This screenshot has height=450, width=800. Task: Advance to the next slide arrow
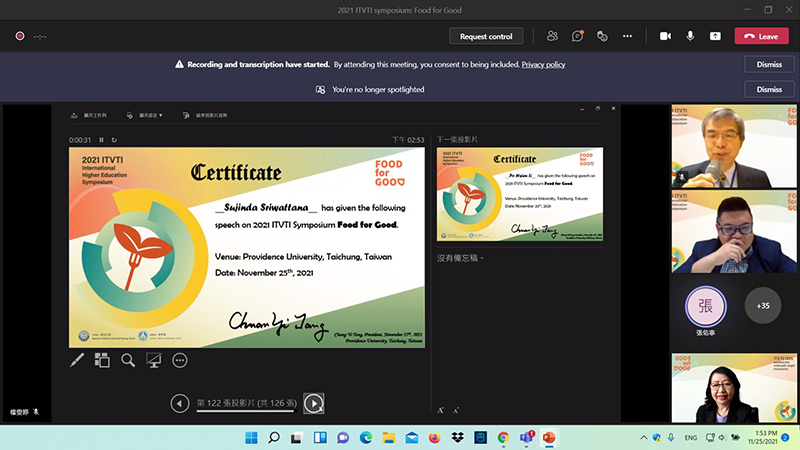(x=314, y=404)
